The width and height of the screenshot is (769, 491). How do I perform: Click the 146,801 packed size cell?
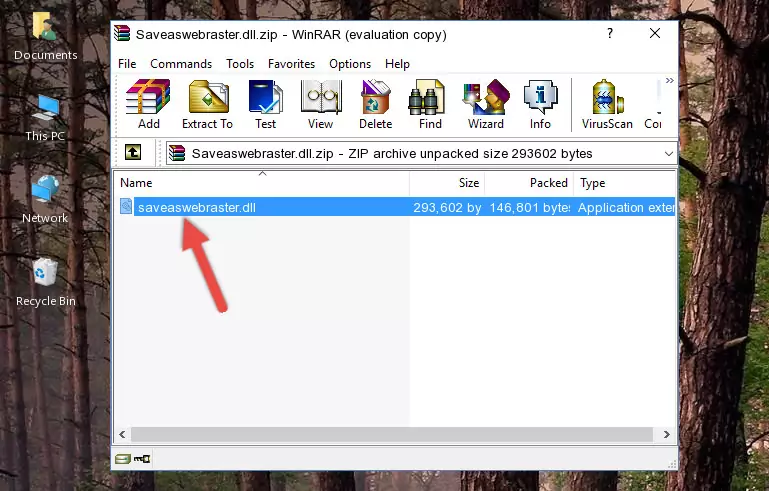coord(530,207)
